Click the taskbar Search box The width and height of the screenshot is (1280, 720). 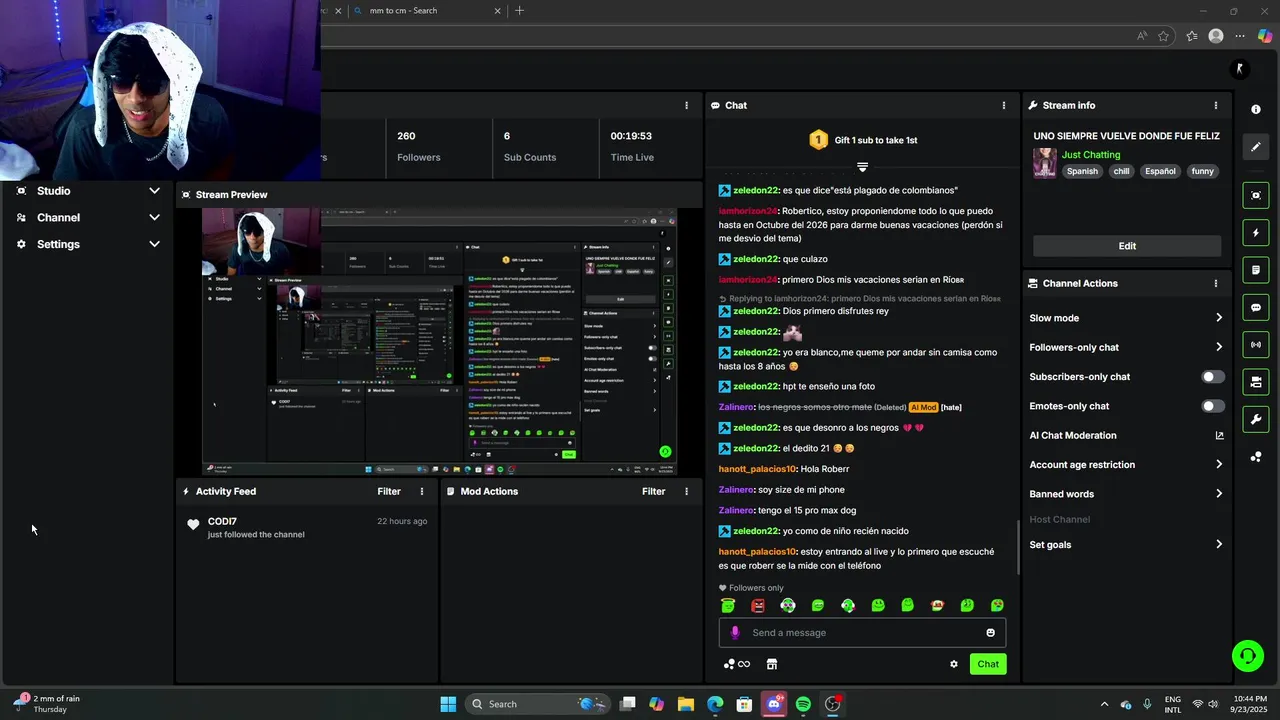pyautogui.click(x=539, y=704)
